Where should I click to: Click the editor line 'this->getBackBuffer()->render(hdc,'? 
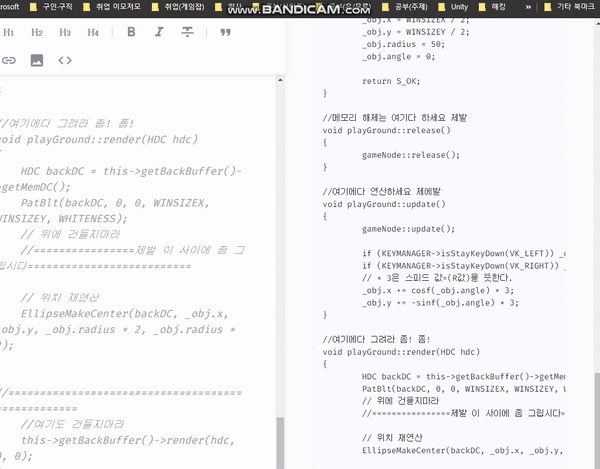click(128, 440)
